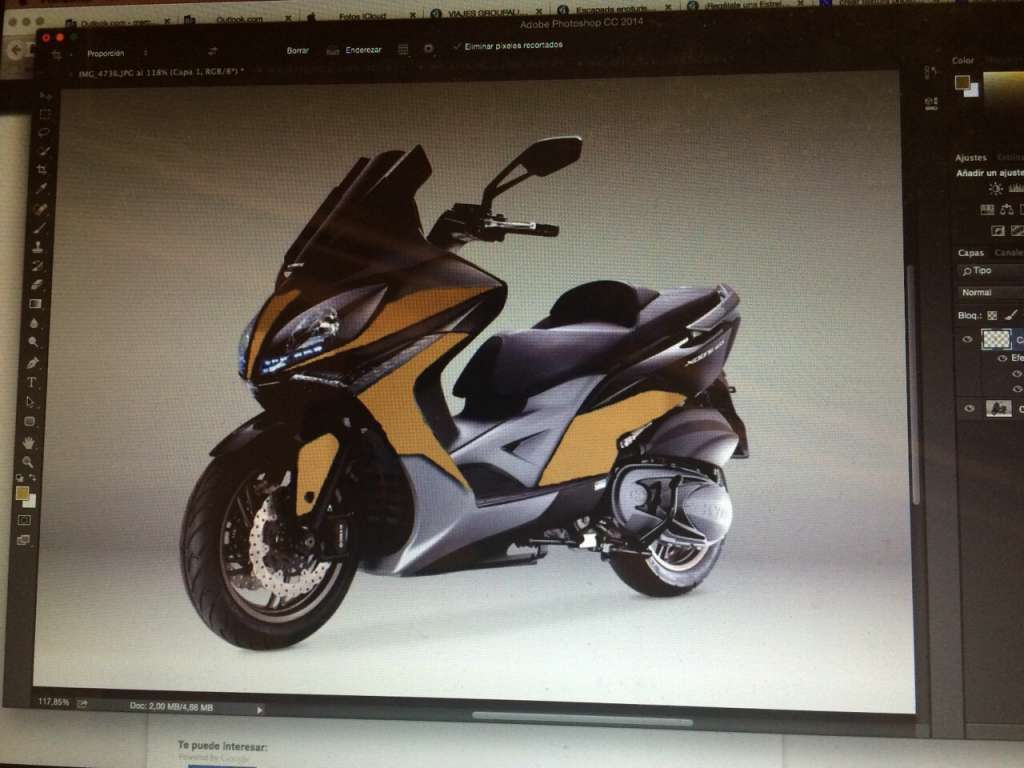Image resolution: width=1024 pixels, height=768 pixels.
Task: Open the Ajustes panel tab
Action: point(970,158)
